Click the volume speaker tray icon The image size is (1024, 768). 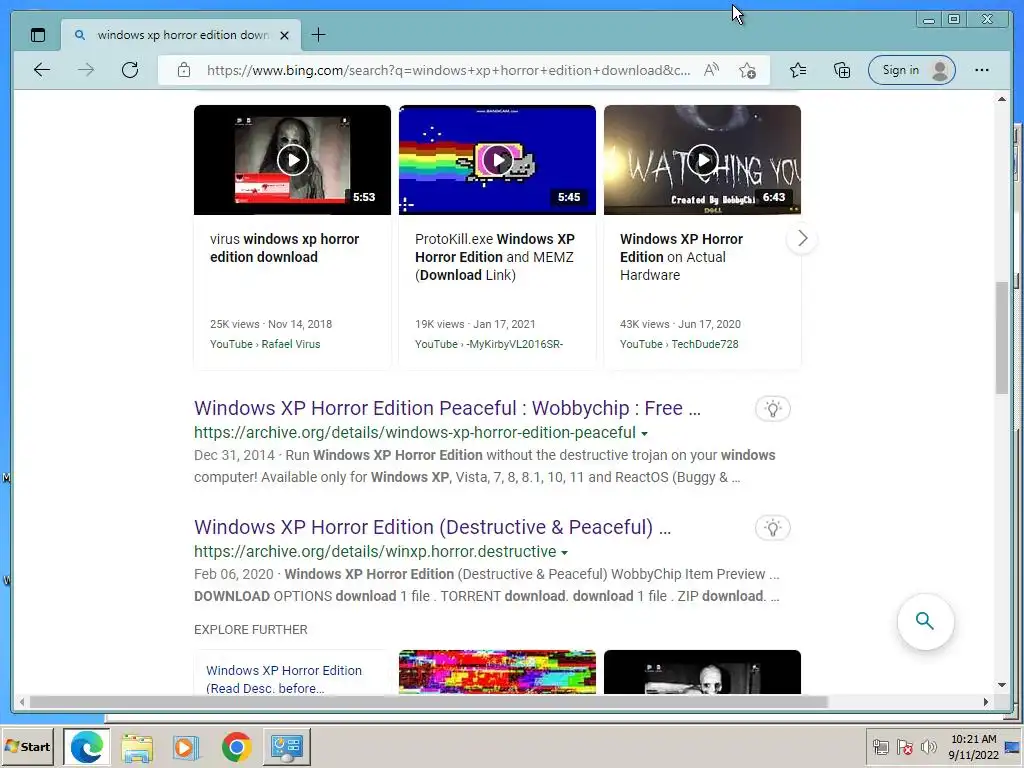928,747
